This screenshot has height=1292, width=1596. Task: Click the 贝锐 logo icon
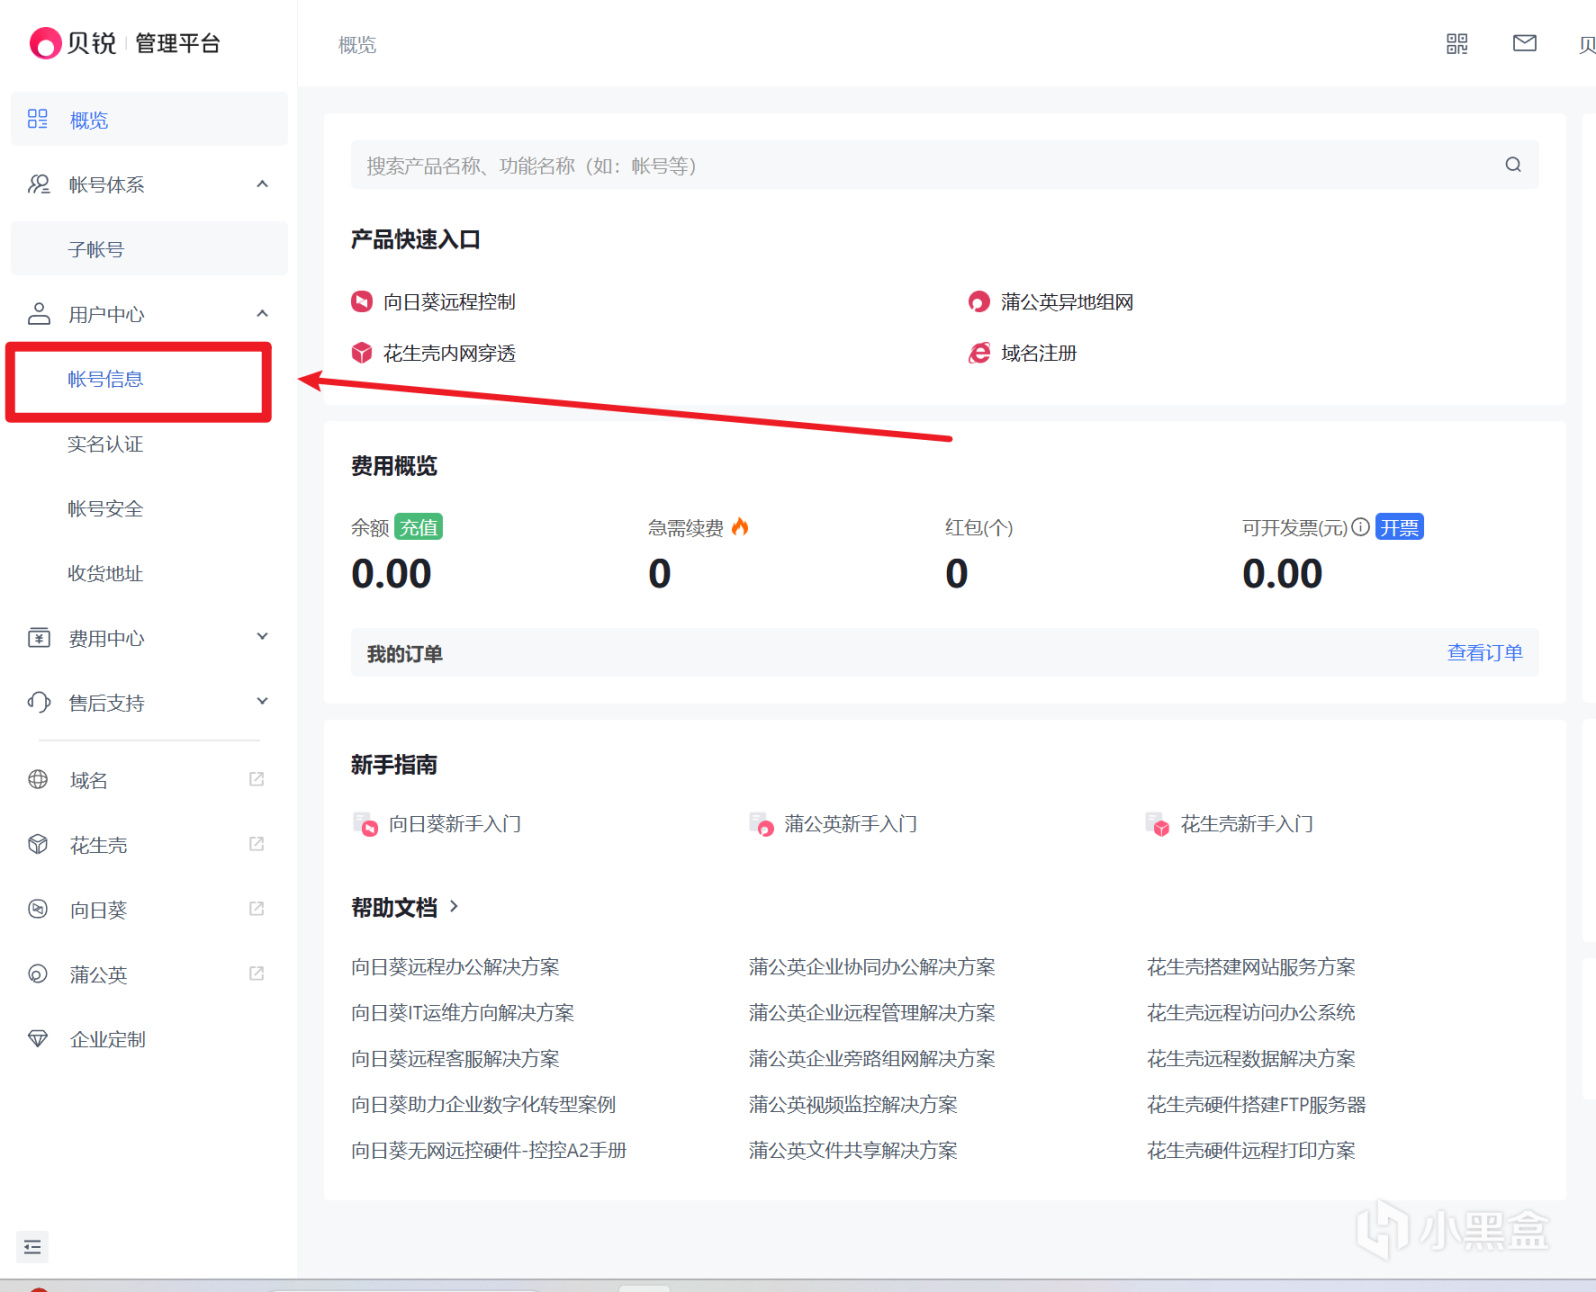click(x=45, y=43)
